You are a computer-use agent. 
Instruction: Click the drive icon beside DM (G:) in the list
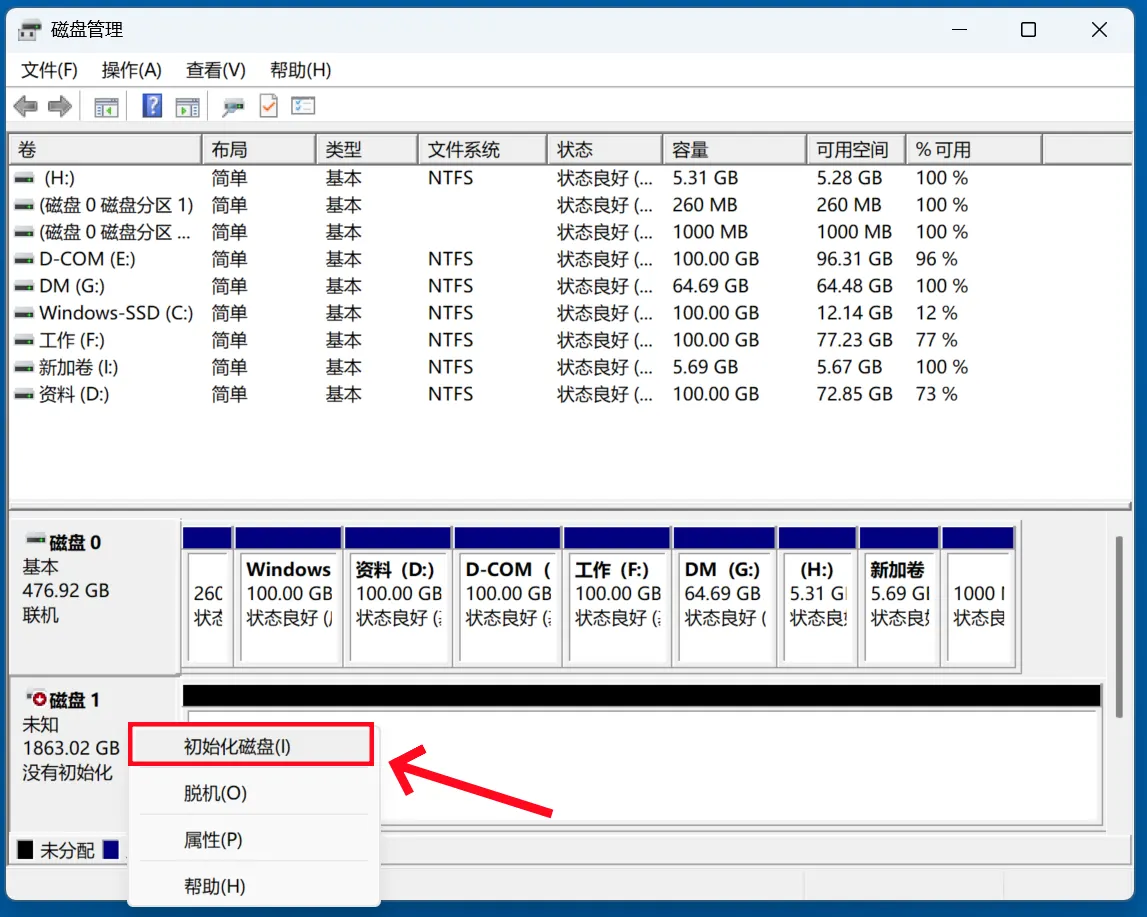coord(24,287)
